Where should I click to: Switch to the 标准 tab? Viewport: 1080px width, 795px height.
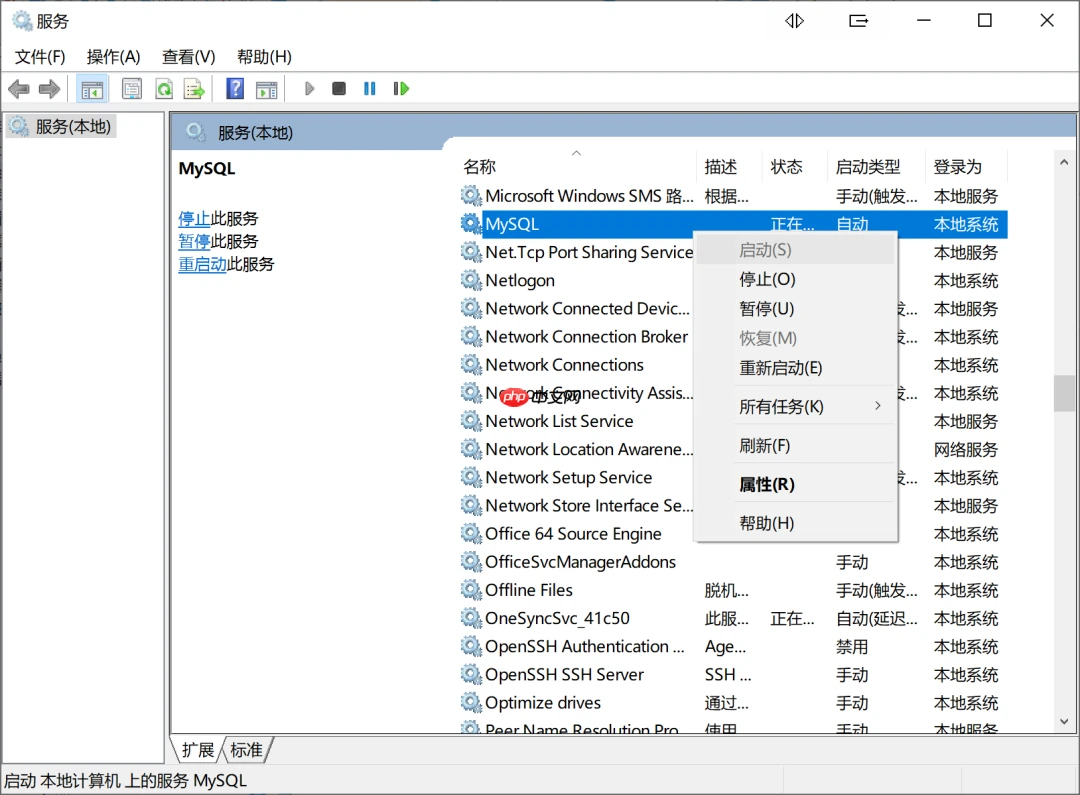pyautogui.click(x=246, y=750)
